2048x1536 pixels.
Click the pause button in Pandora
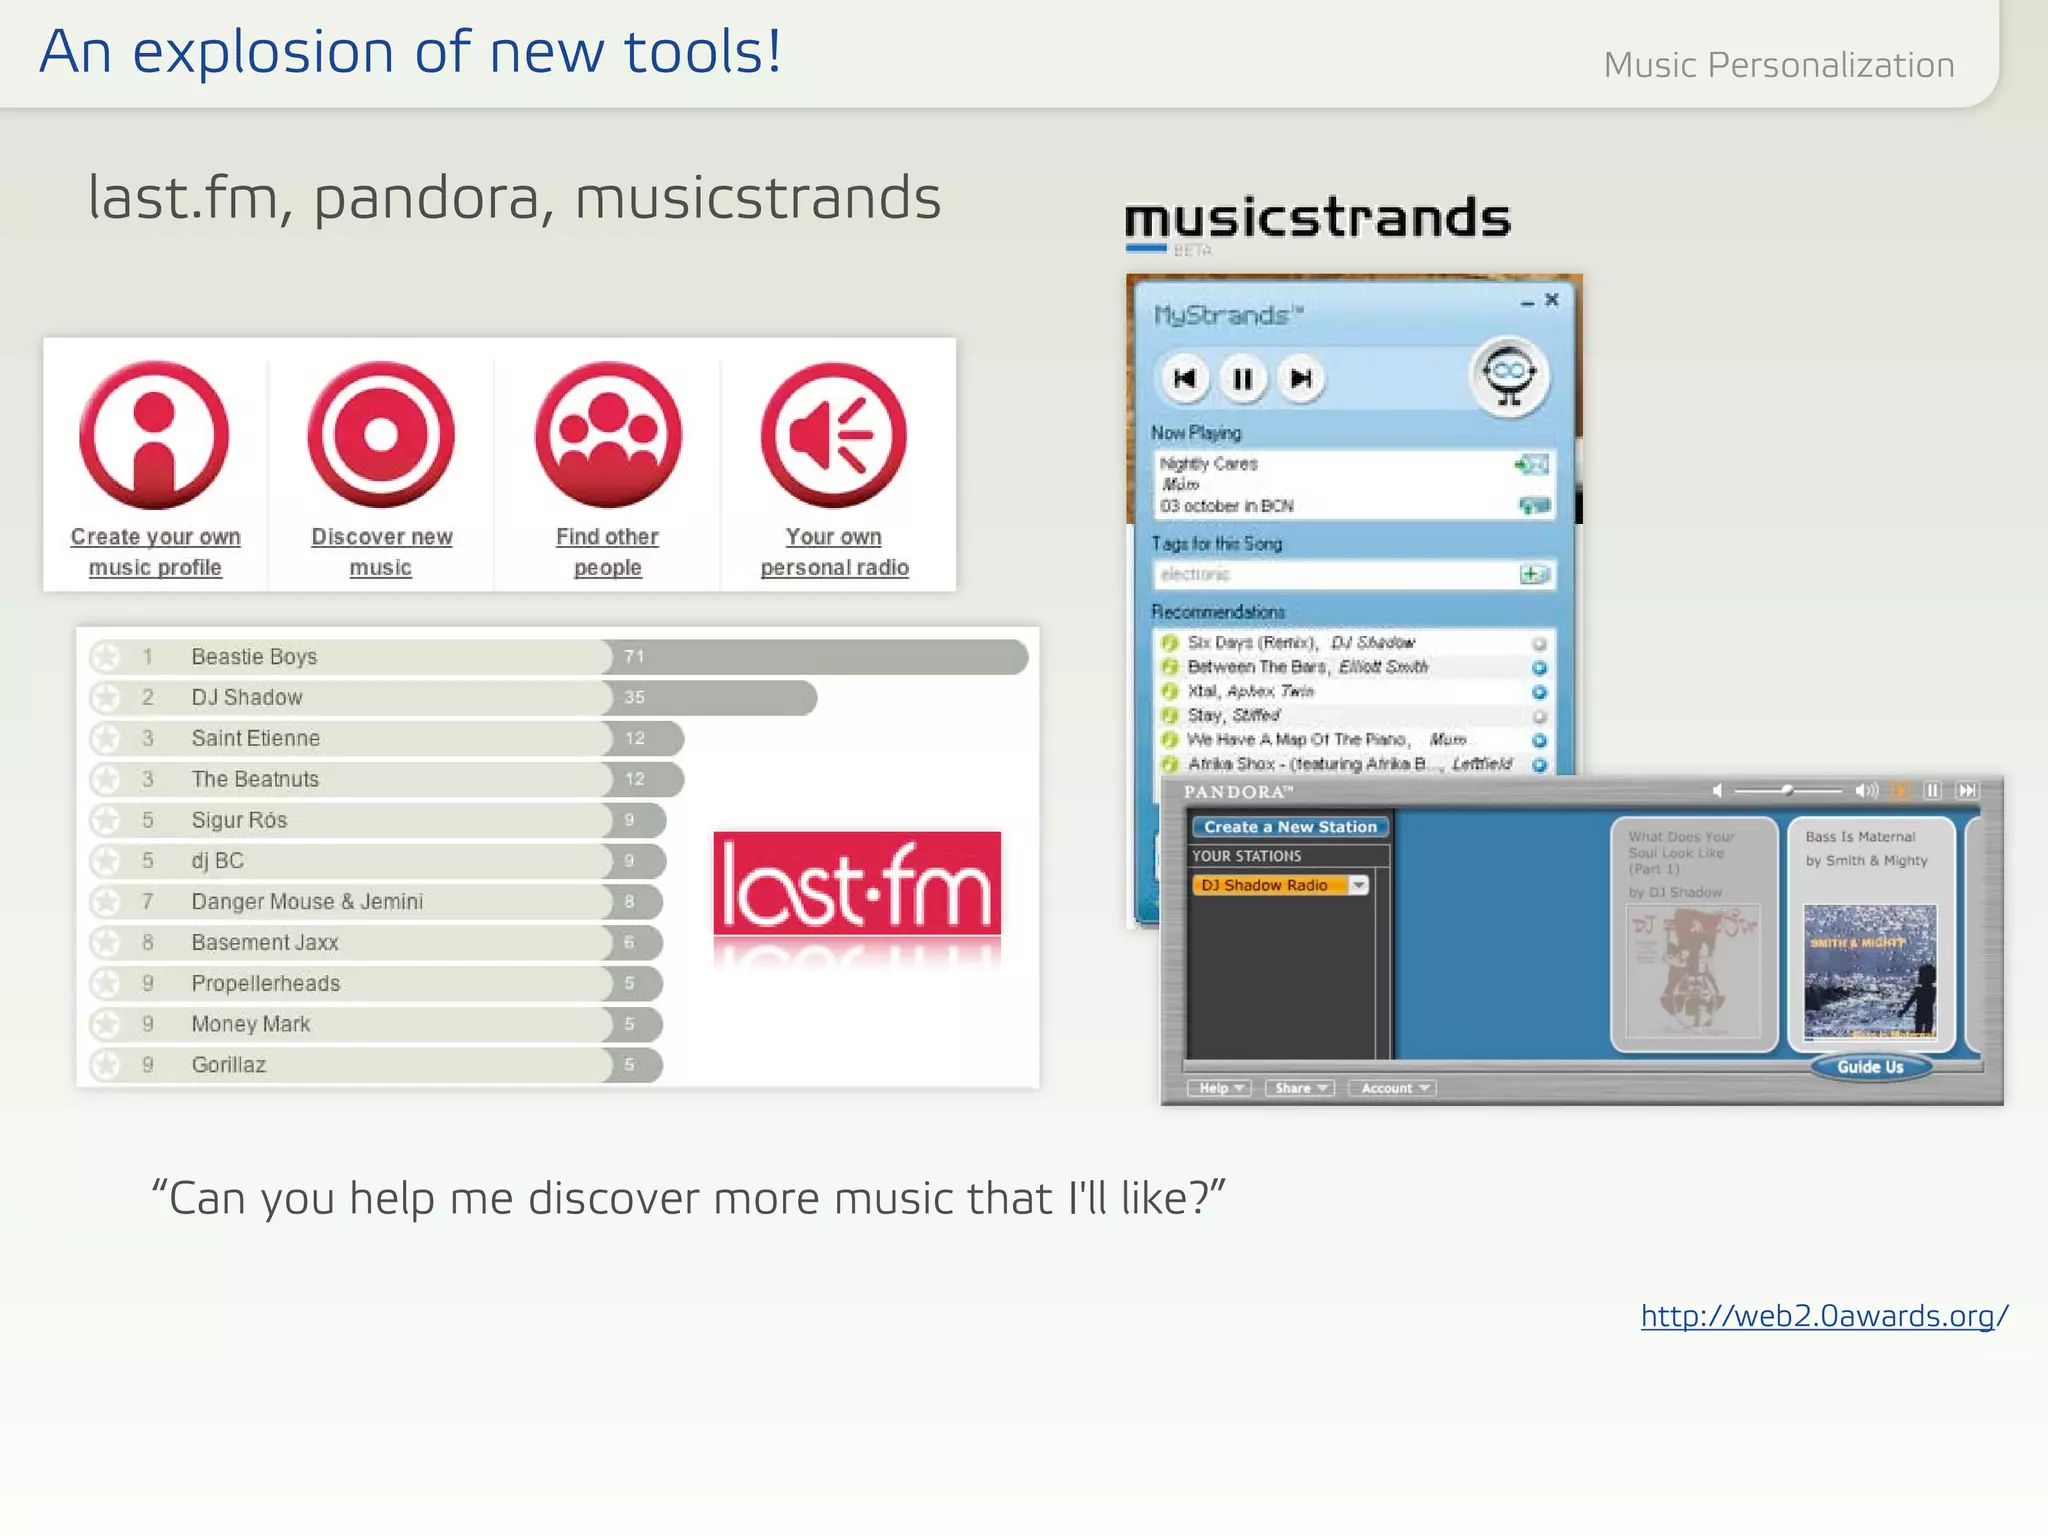[x=1933, y=791]
